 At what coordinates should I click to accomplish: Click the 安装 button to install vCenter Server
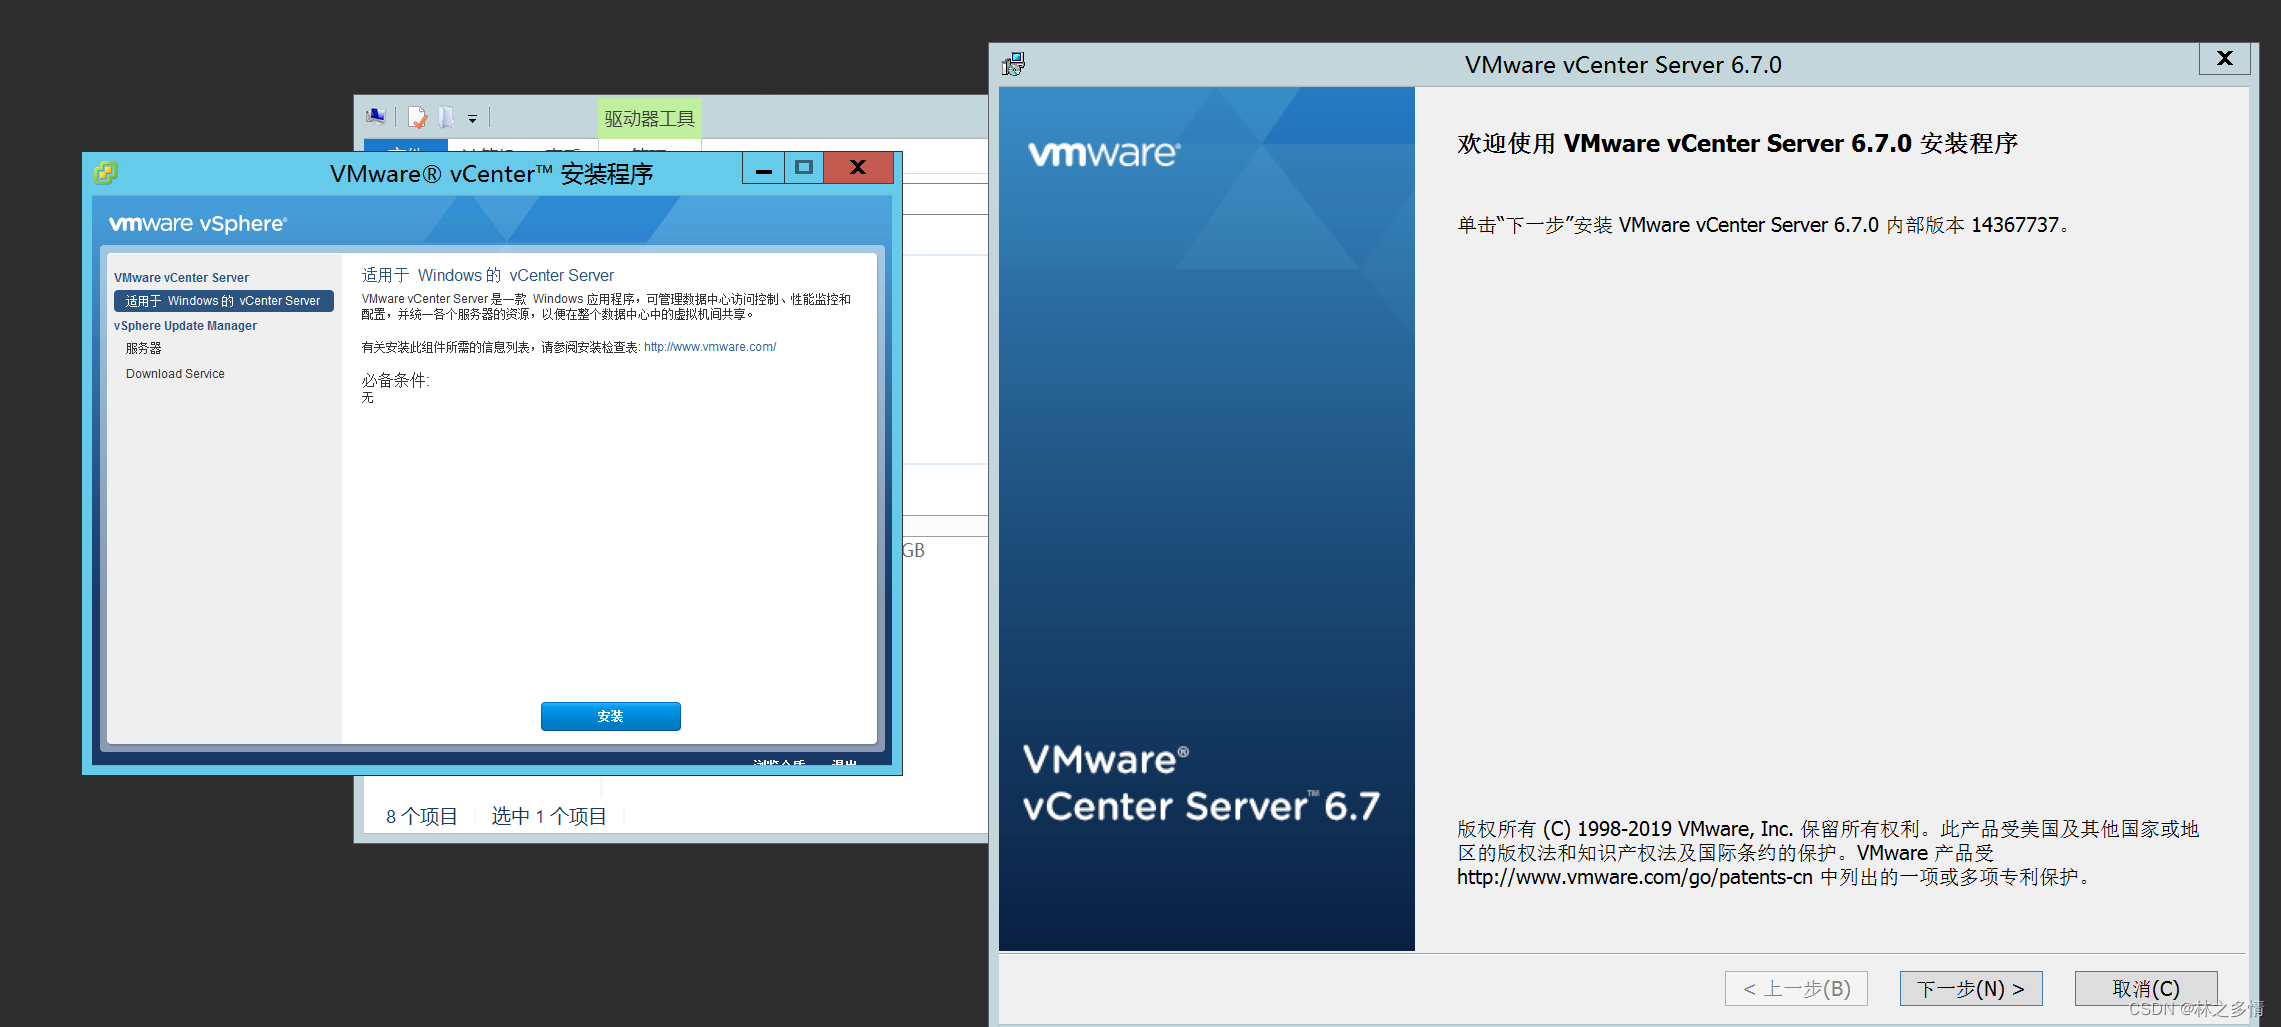610,716
